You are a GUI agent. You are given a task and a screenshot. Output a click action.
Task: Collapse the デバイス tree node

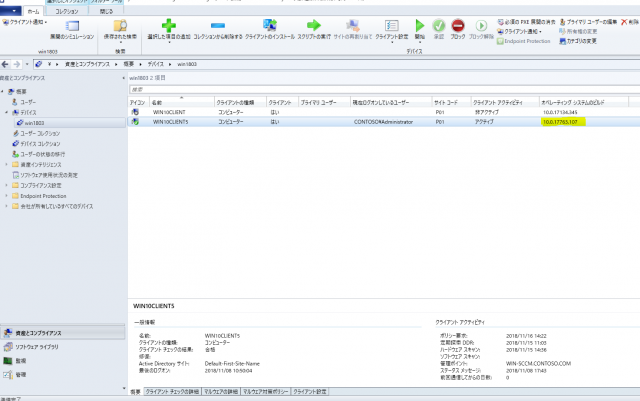[8, 112]
